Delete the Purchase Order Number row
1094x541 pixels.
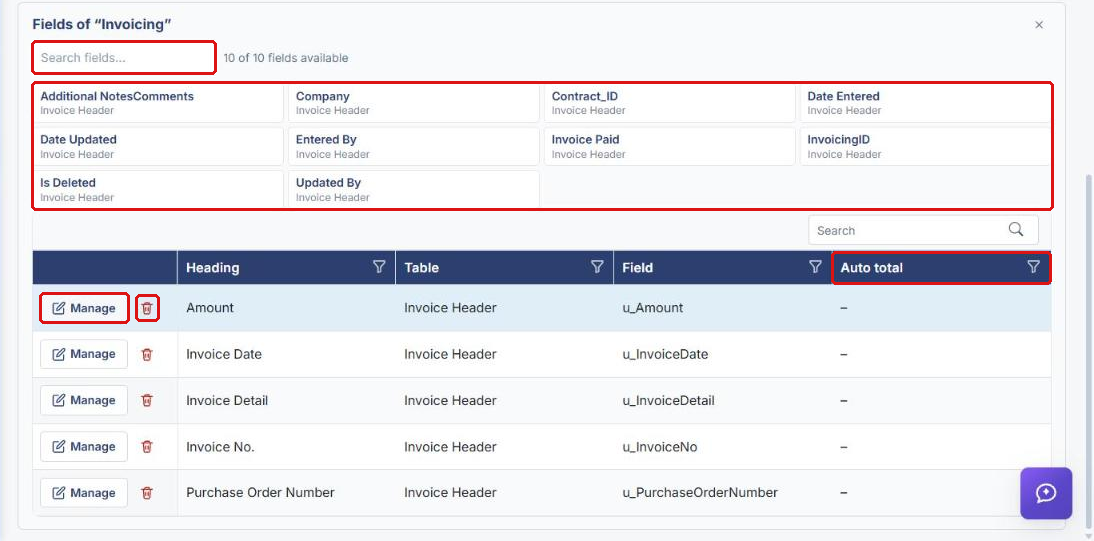pos(147,492)
